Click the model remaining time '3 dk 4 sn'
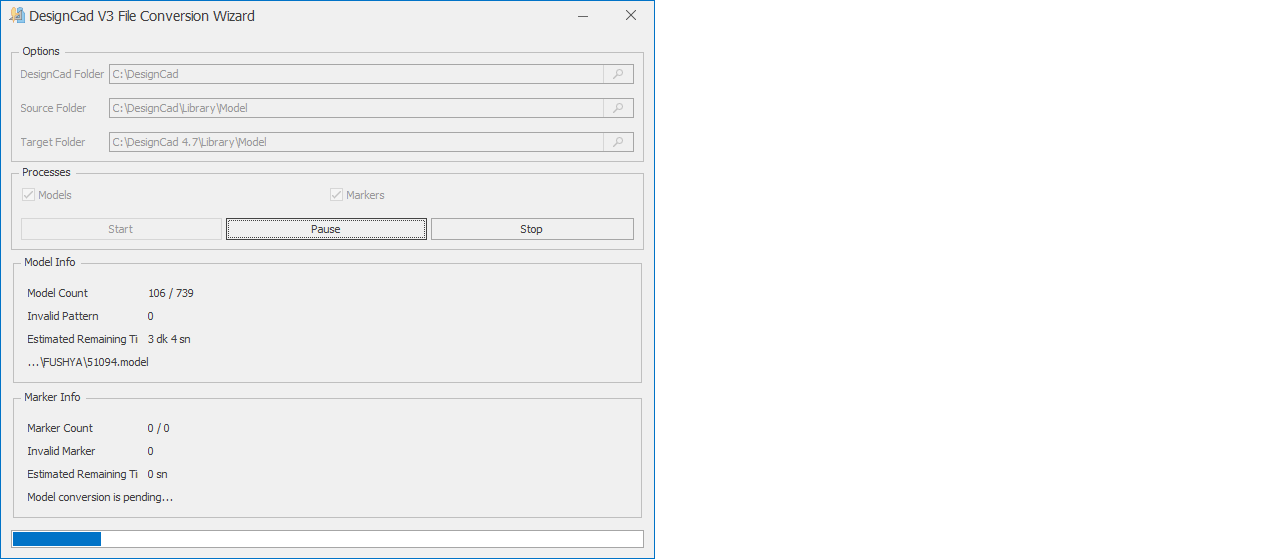The height and width of the screenshot is (559, 1270). (169, 339)
